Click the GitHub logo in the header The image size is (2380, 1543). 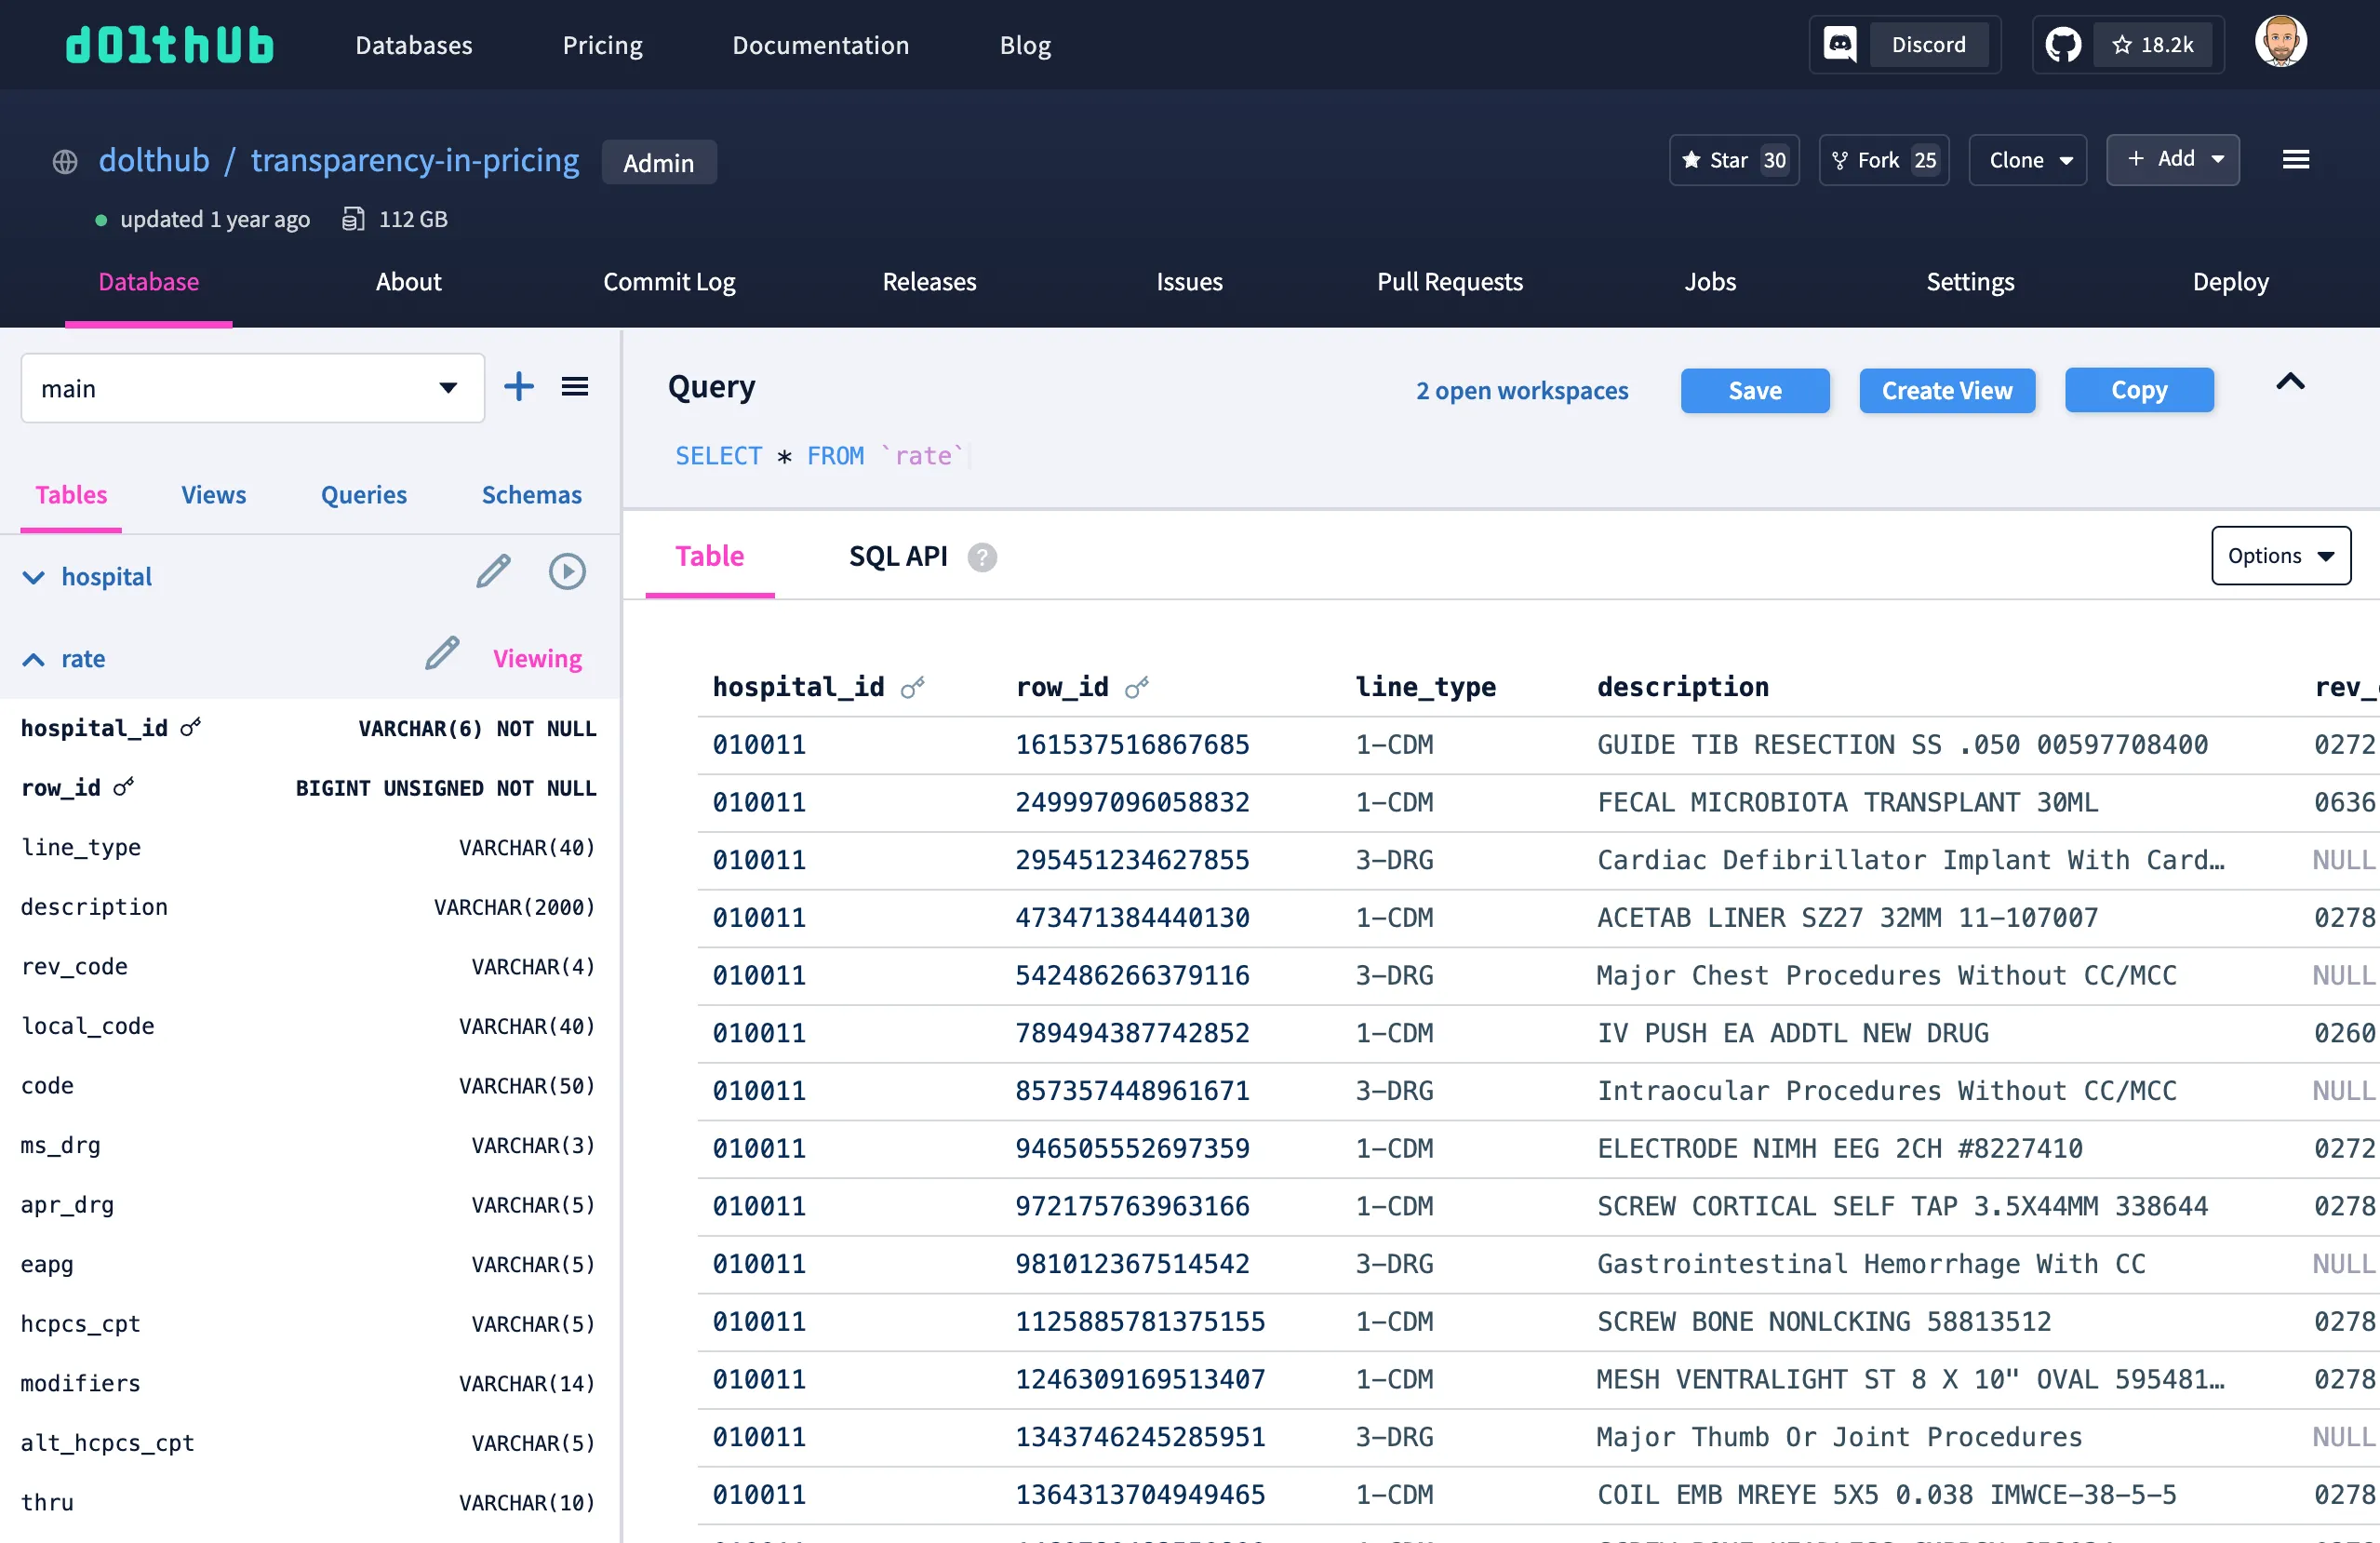click(2063, 43)
